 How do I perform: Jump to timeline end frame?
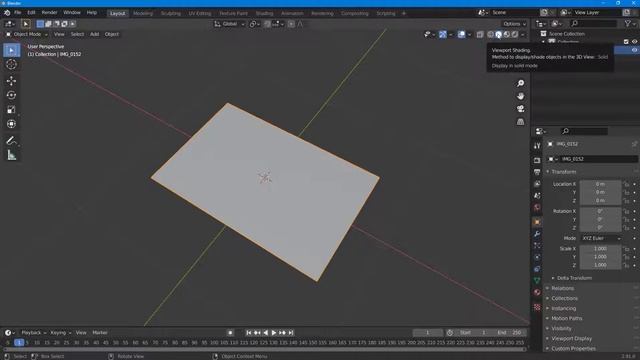pyautogui.click(x=291, y=333)
